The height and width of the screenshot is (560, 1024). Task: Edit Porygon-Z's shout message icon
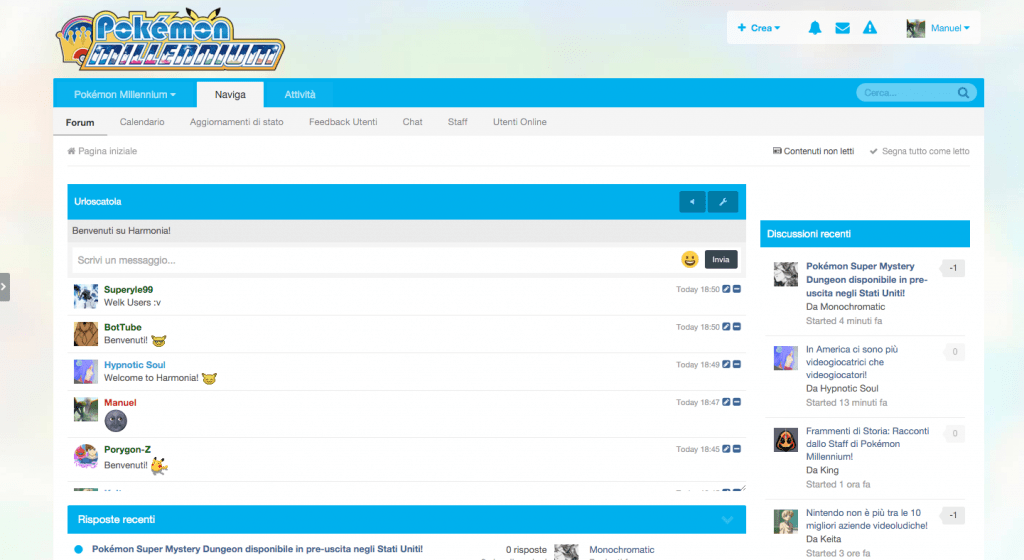coord(726,449)
